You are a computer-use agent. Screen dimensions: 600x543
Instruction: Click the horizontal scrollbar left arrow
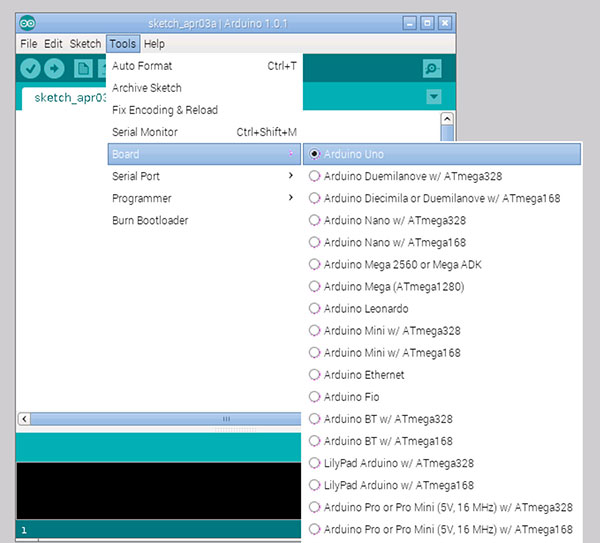tap(24, 419)
